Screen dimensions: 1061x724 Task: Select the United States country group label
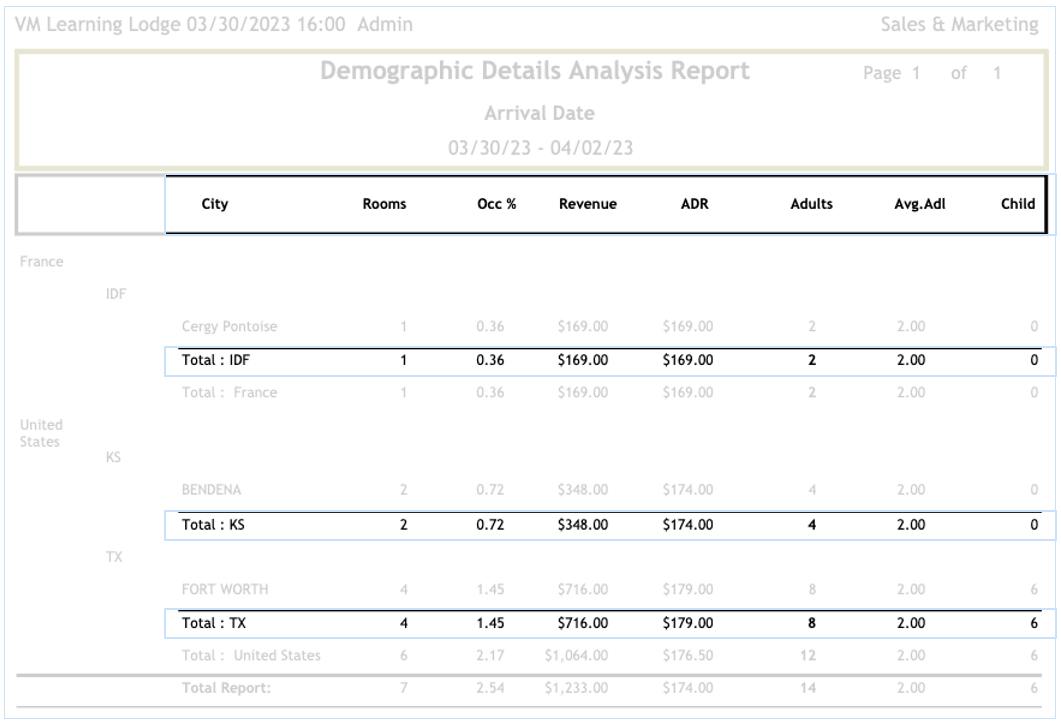coord(40,433)
